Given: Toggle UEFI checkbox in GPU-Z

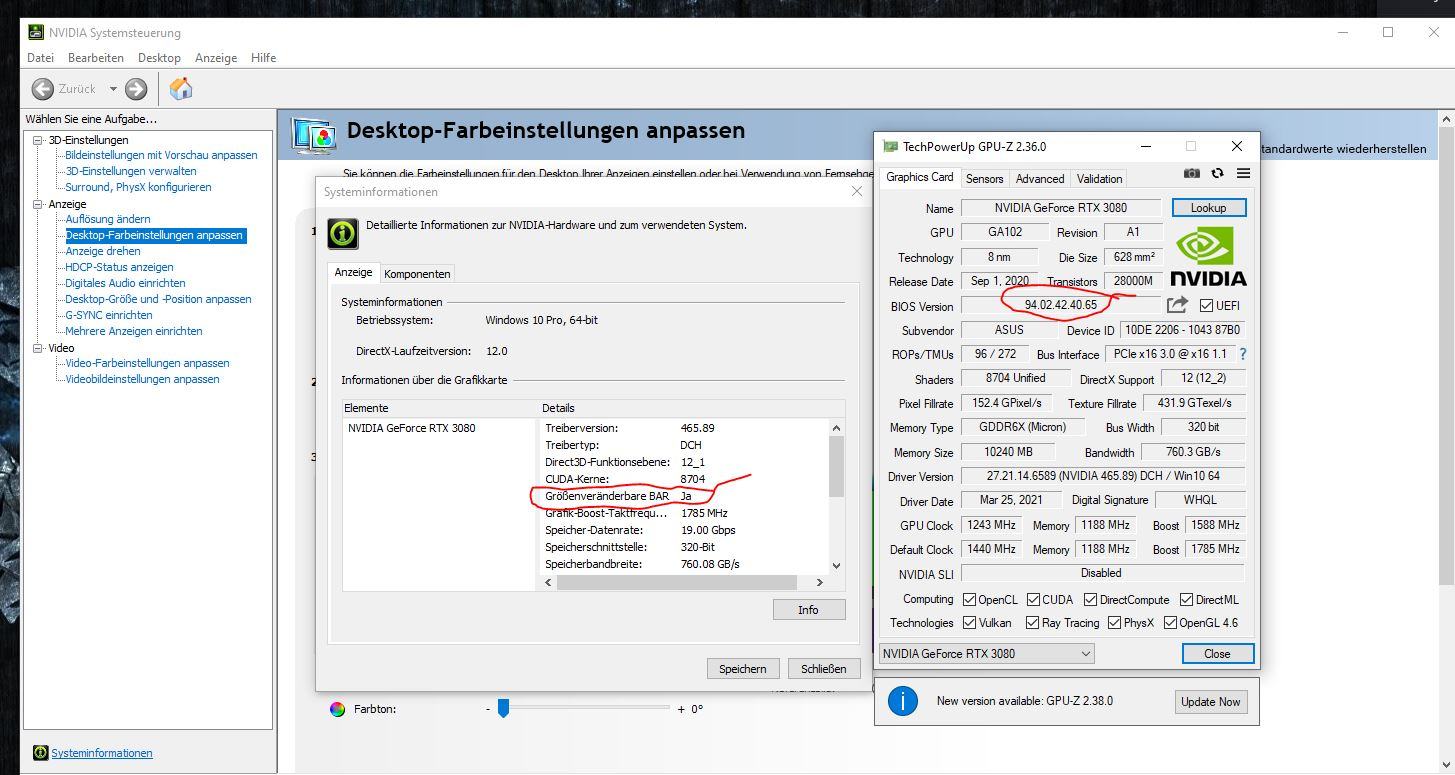Looking at the screenshot, I should coord(1206,305).
